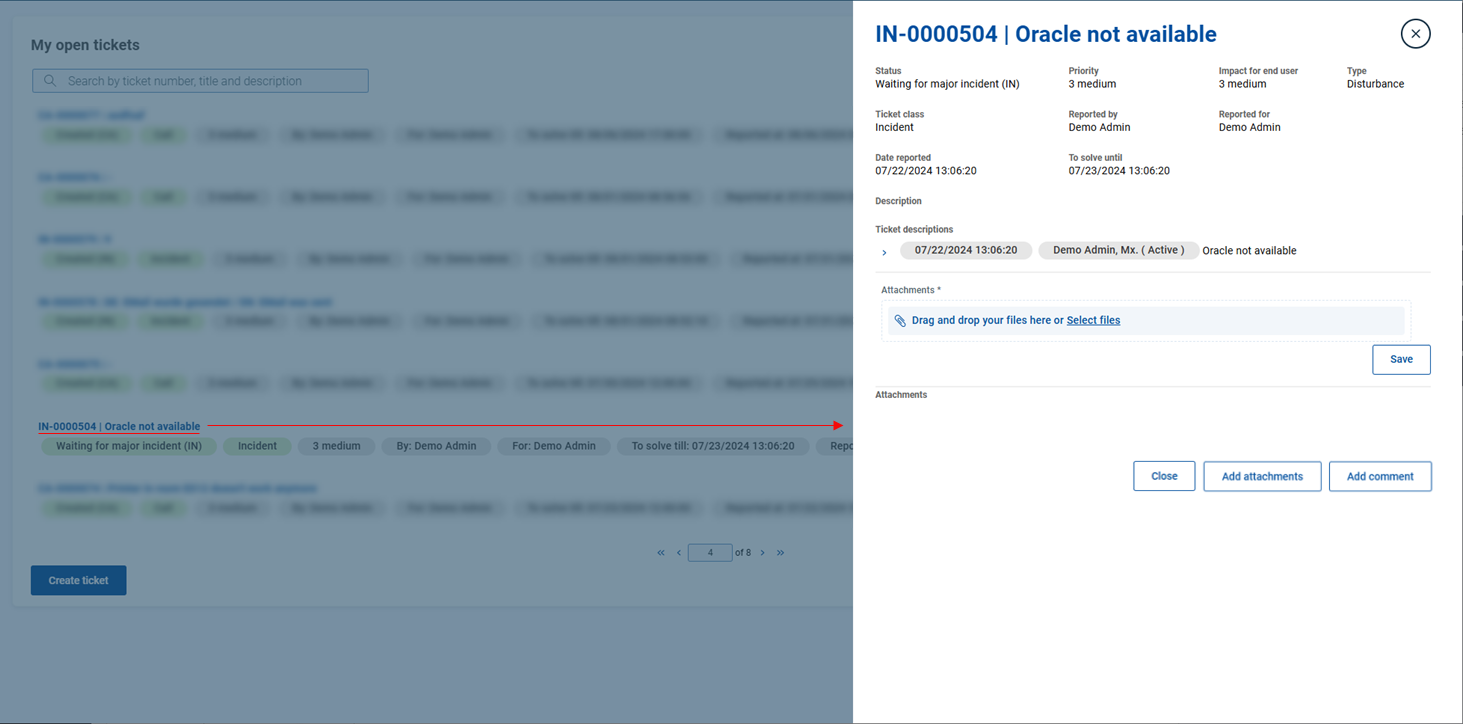Image resolution: width=1463 pixels, height=724 pixels.
Task: Click the paperclip attachment icon
Action: [x=900, y=321]
